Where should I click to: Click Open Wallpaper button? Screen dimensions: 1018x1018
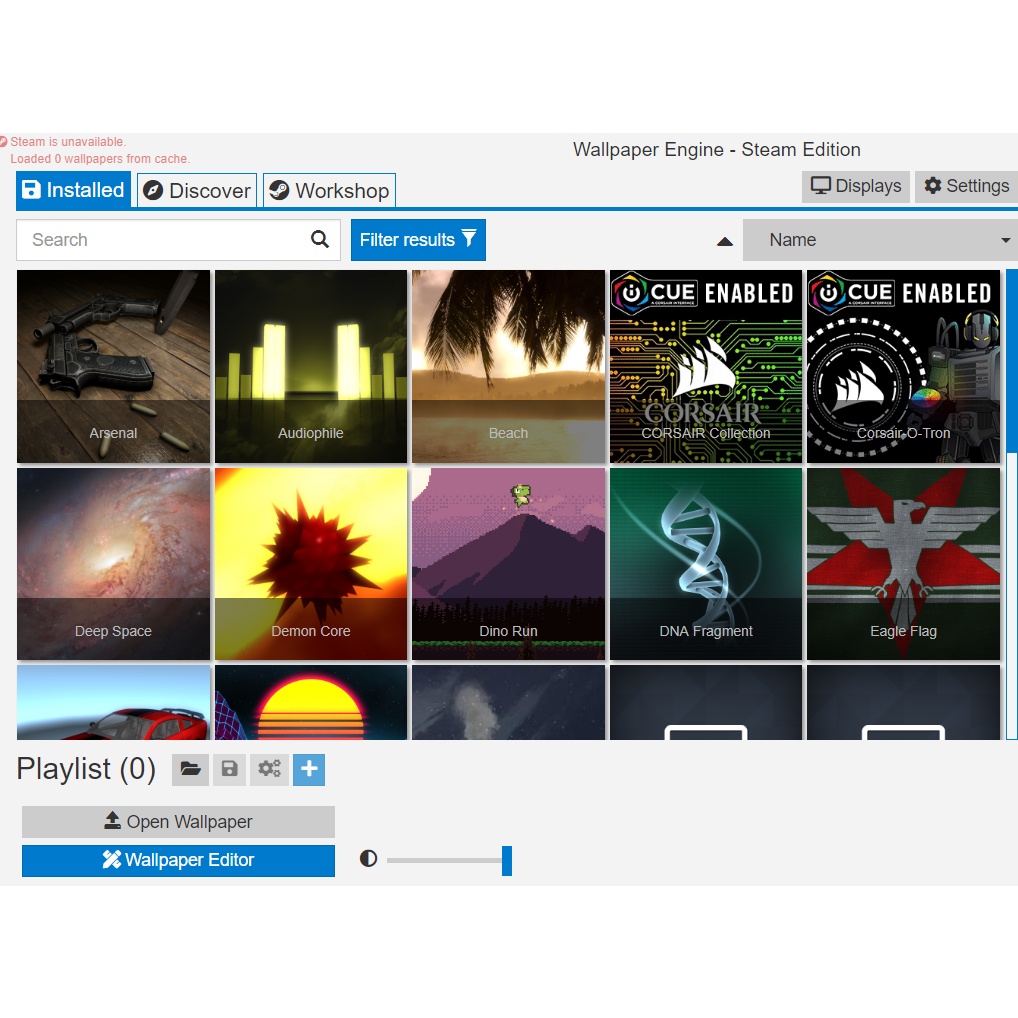pos(179,822)
